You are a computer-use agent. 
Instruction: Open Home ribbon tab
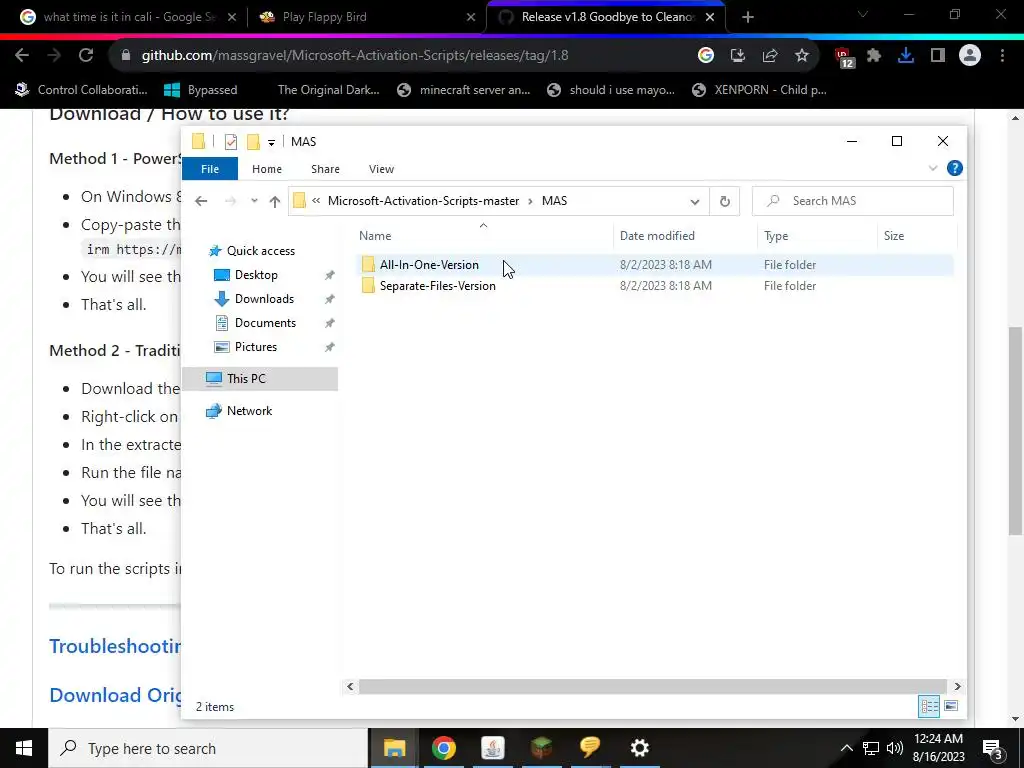click(x=266, y=169)
